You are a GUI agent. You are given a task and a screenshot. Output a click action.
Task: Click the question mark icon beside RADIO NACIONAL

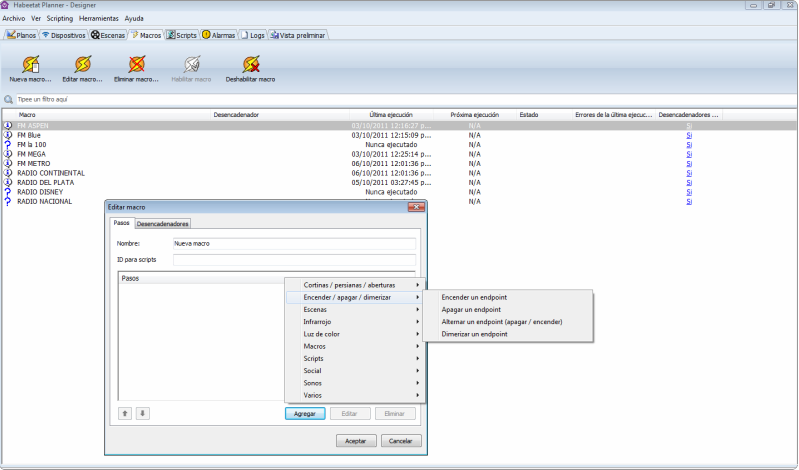[x=8, y=201]
